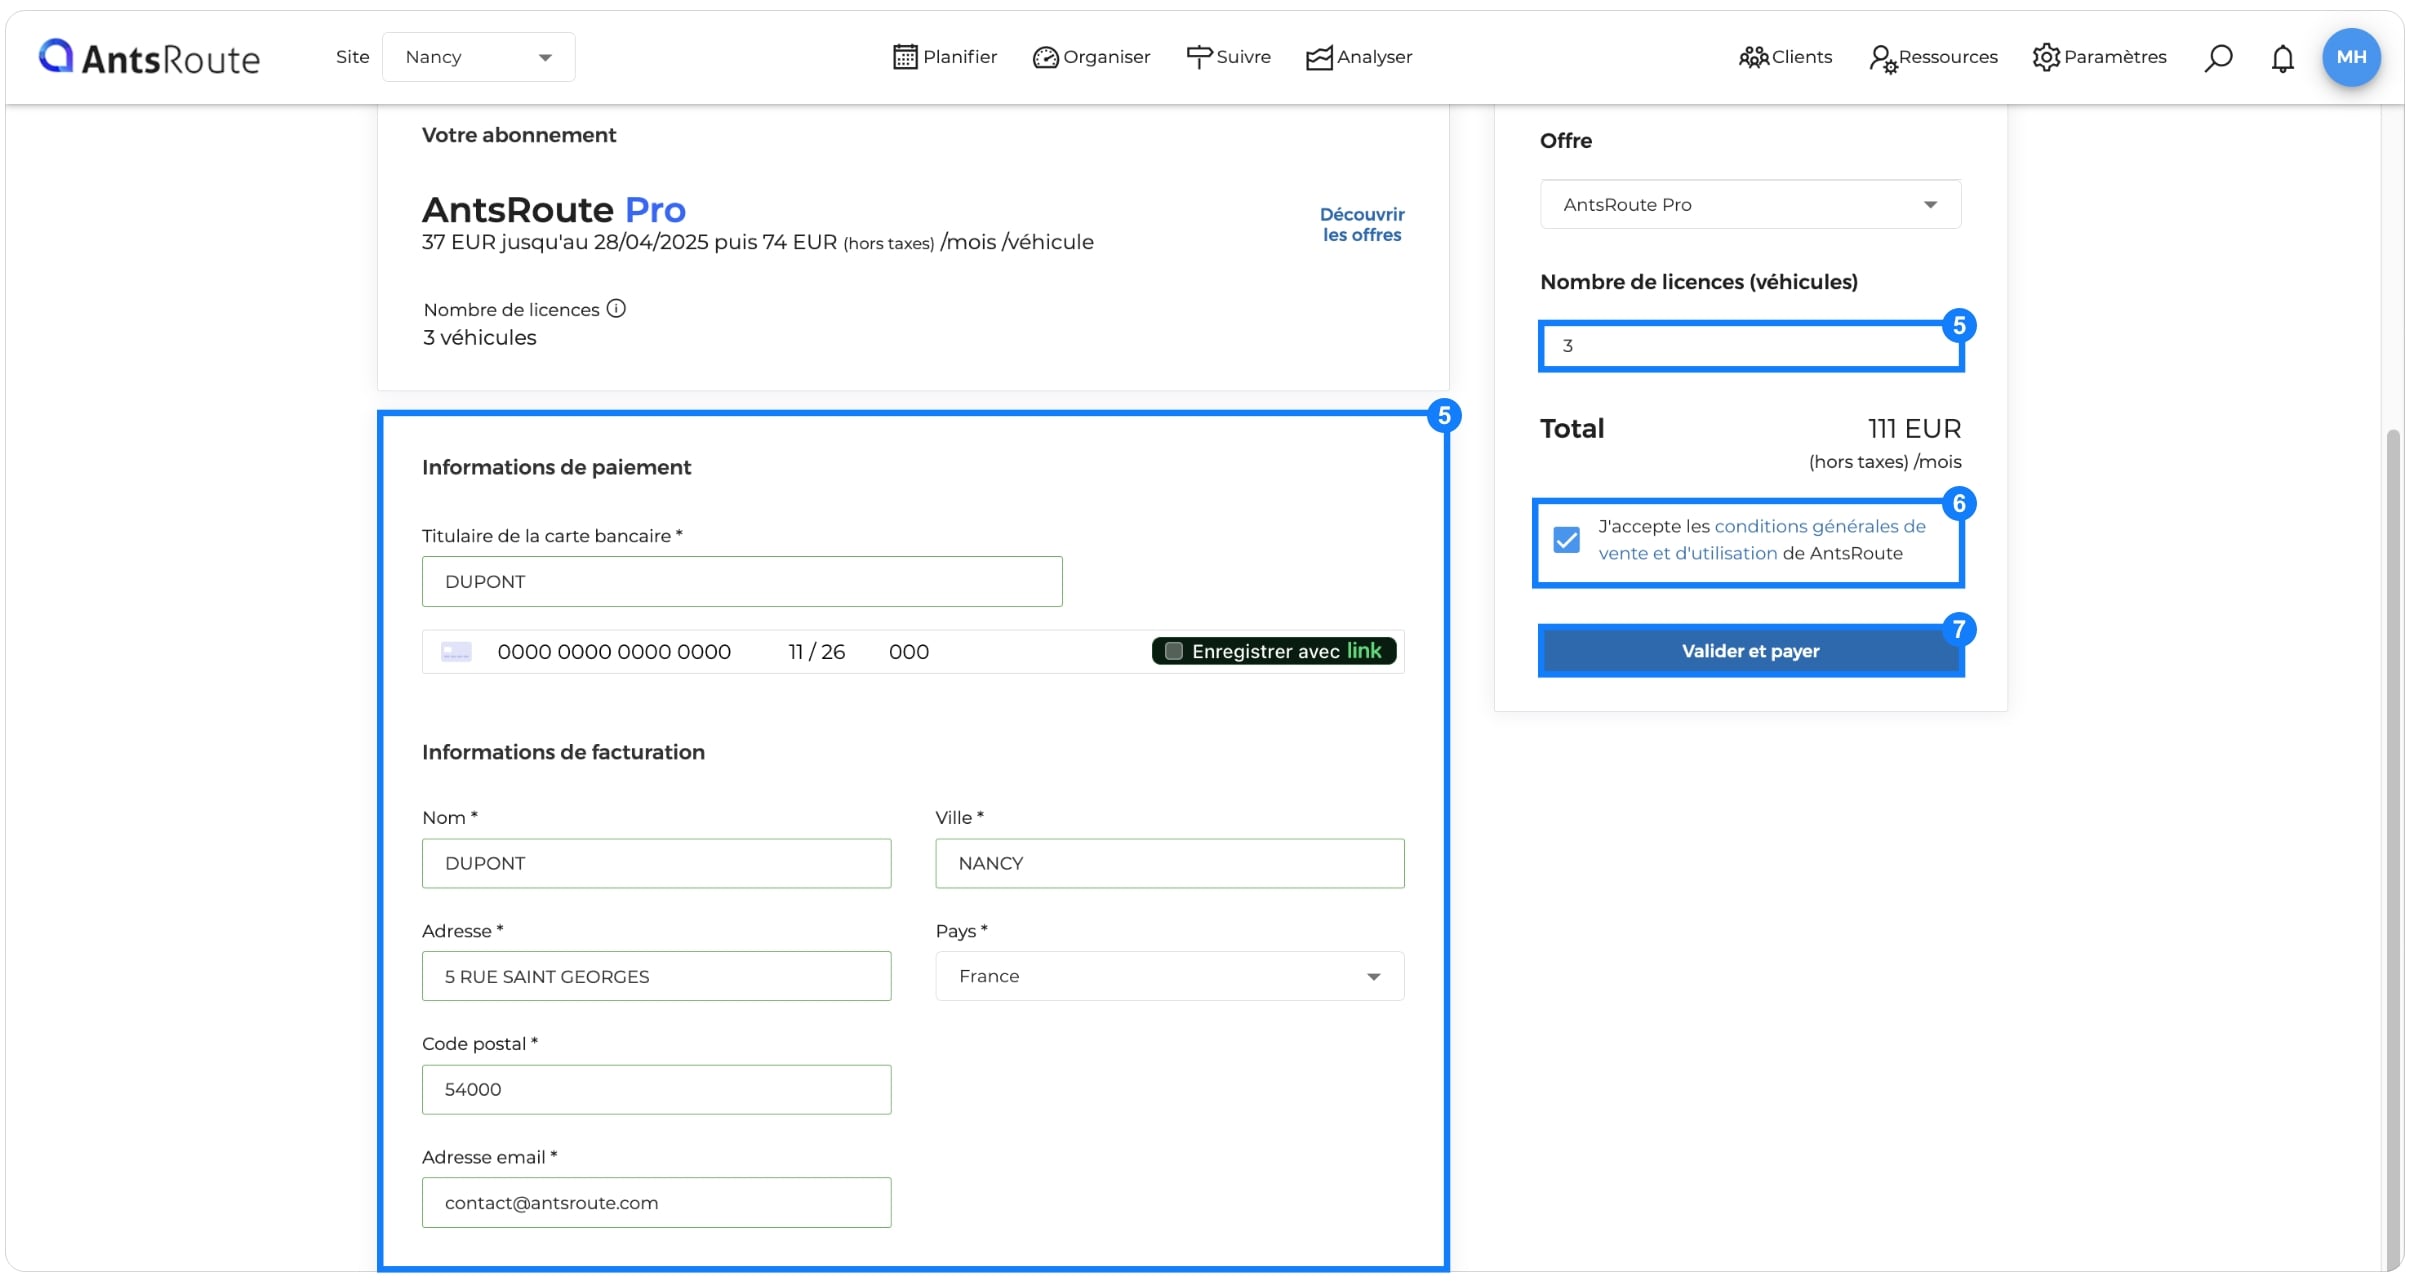Click the Adresse email field
The image size is (2410, 1282).
656,1202
